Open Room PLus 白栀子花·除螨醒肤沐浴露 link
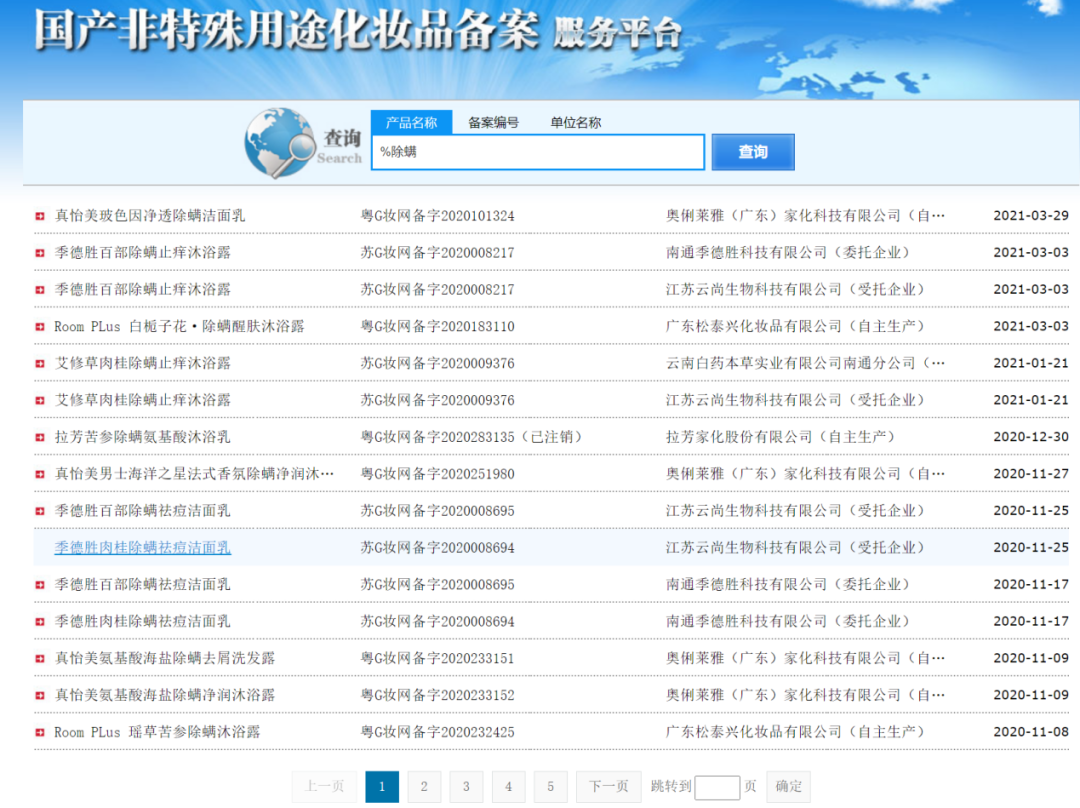 click(179, 327)
